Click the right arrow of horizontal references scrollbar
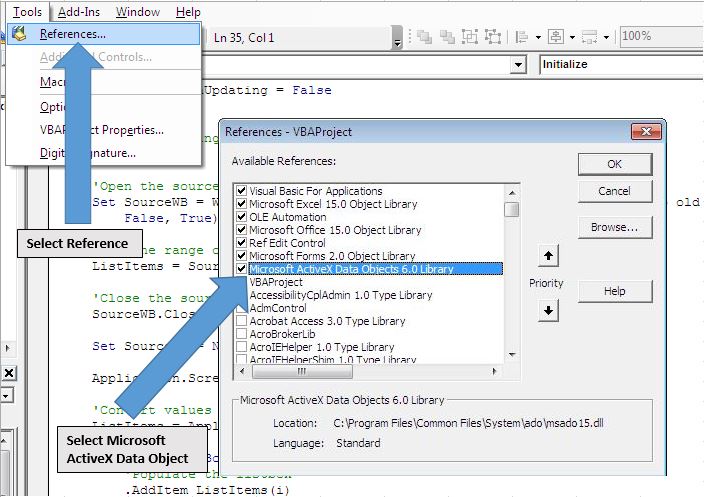Image resolution: width=704 pixels, height=497 pixels. point(495,371)
